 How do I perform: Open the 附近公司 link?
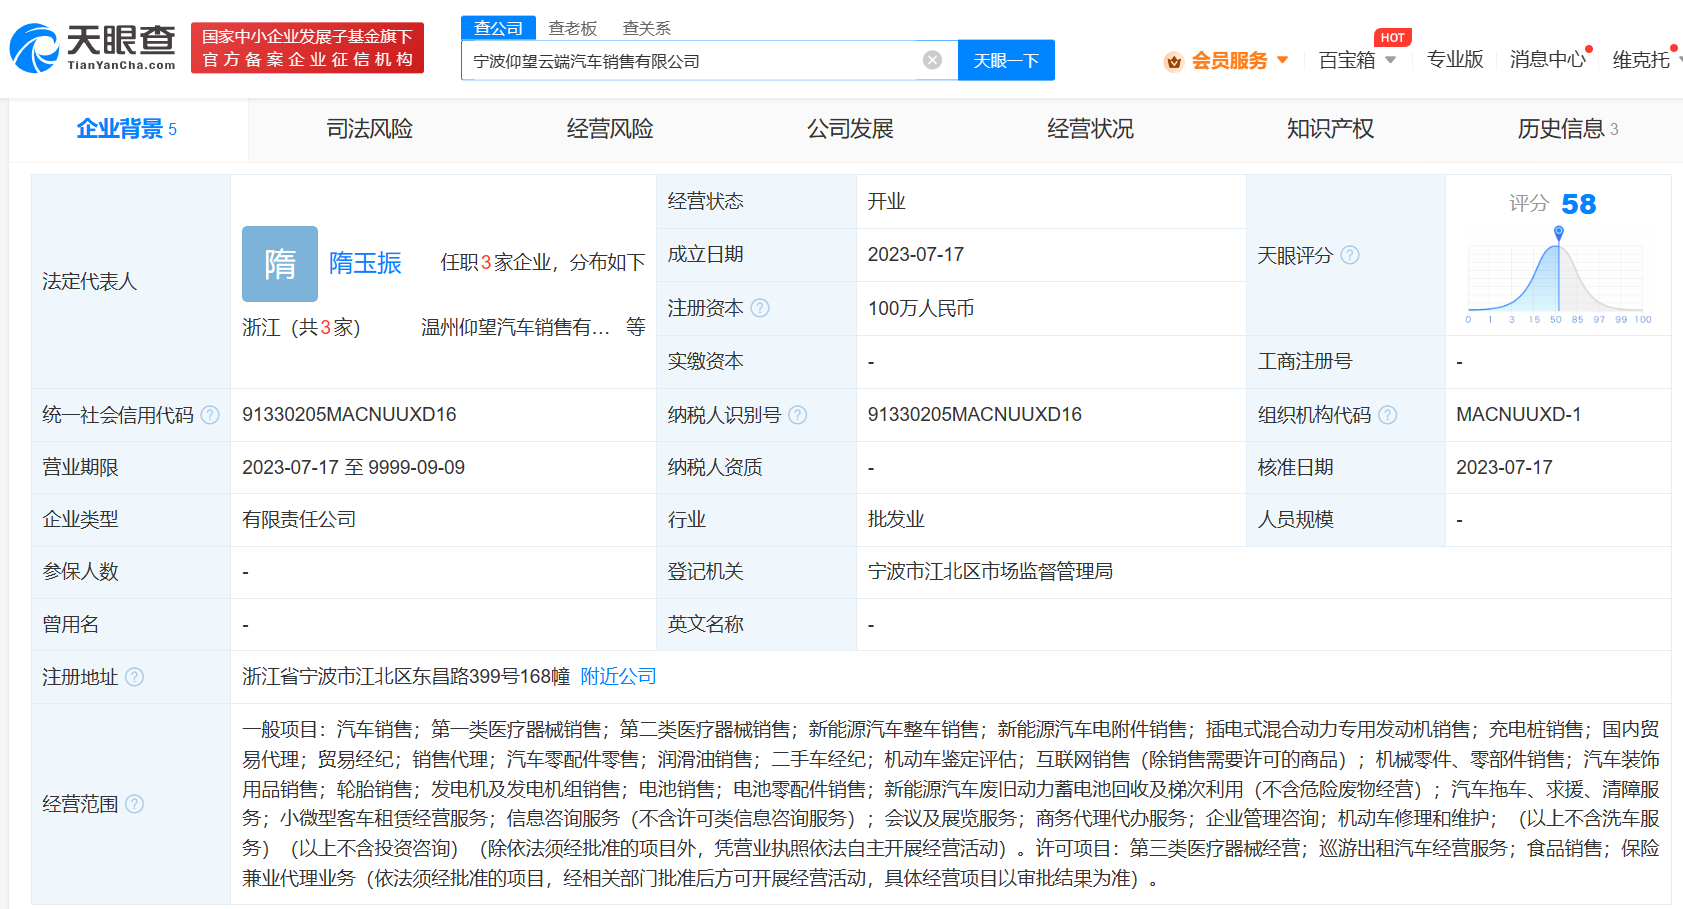coord(618,677)
